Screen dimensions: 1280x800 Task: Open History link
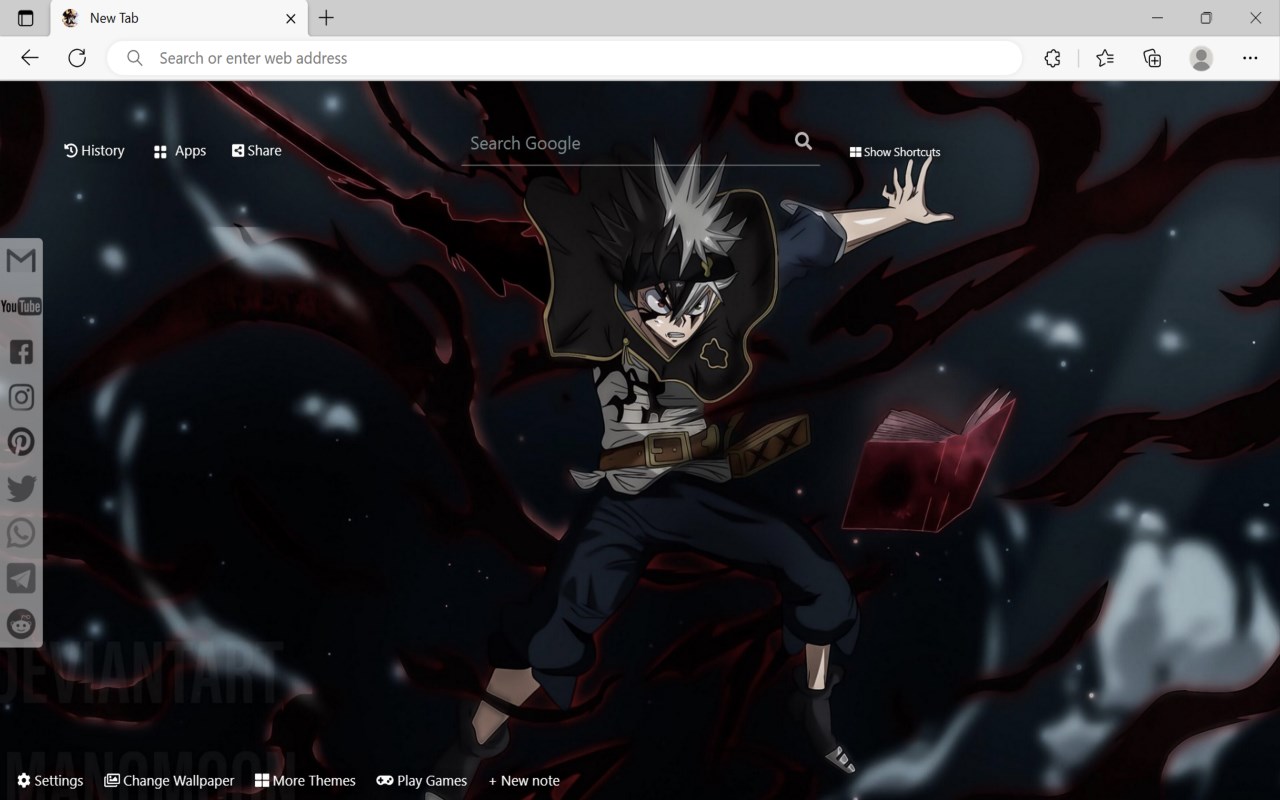tap(95, 150)
